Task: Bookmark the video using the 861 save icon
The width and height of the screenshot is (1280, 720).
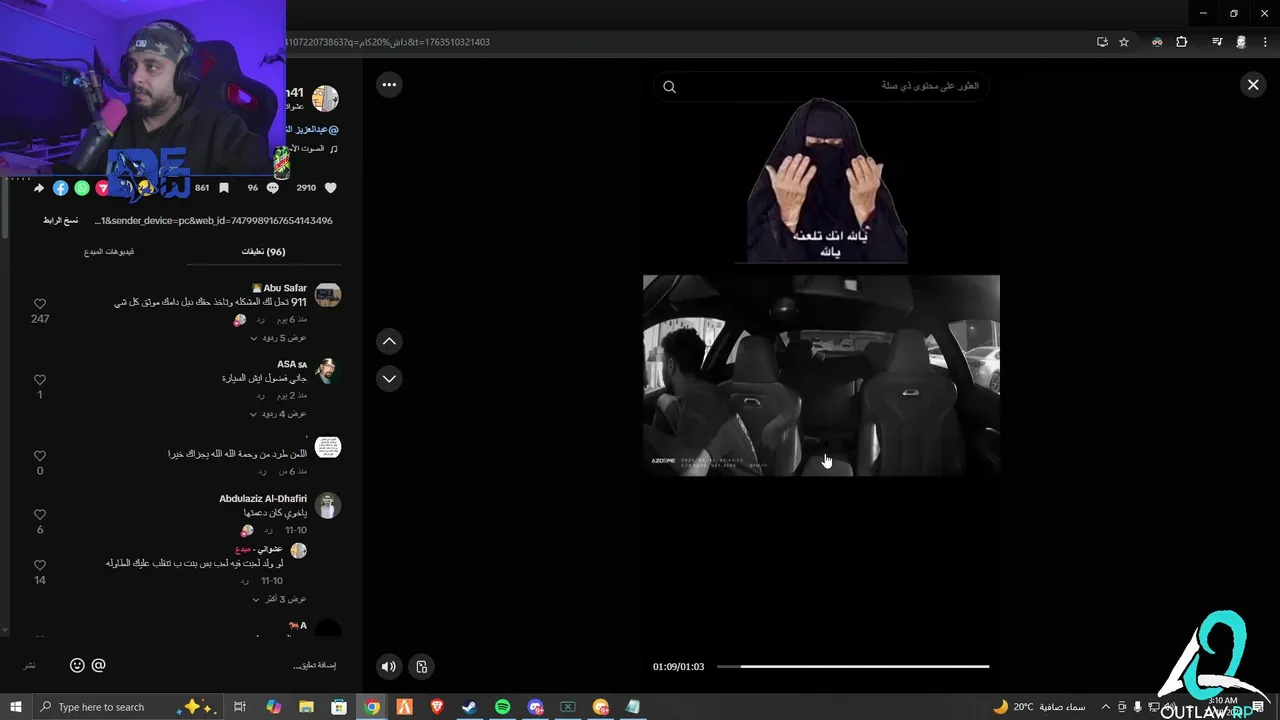Action: (224, 187)
